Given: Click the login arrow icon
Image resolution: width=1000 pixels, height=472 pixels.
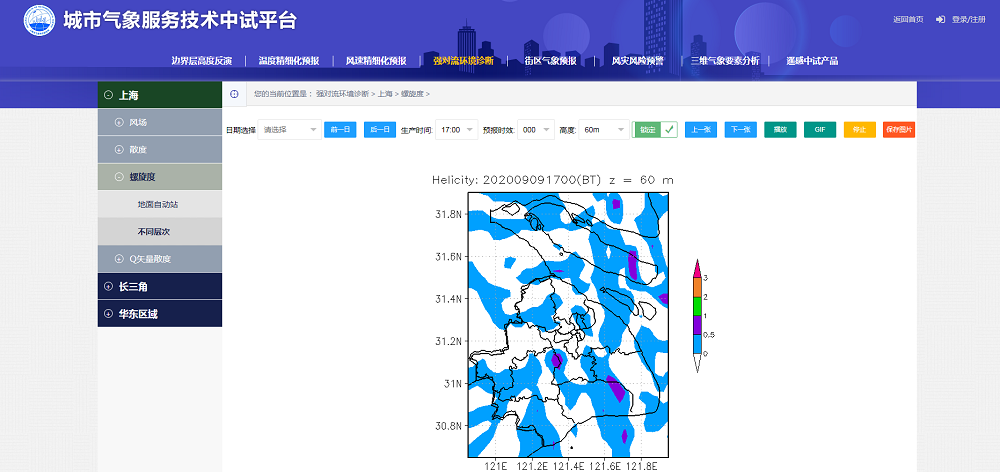Looking at the screenshot, I should point(940,20).
